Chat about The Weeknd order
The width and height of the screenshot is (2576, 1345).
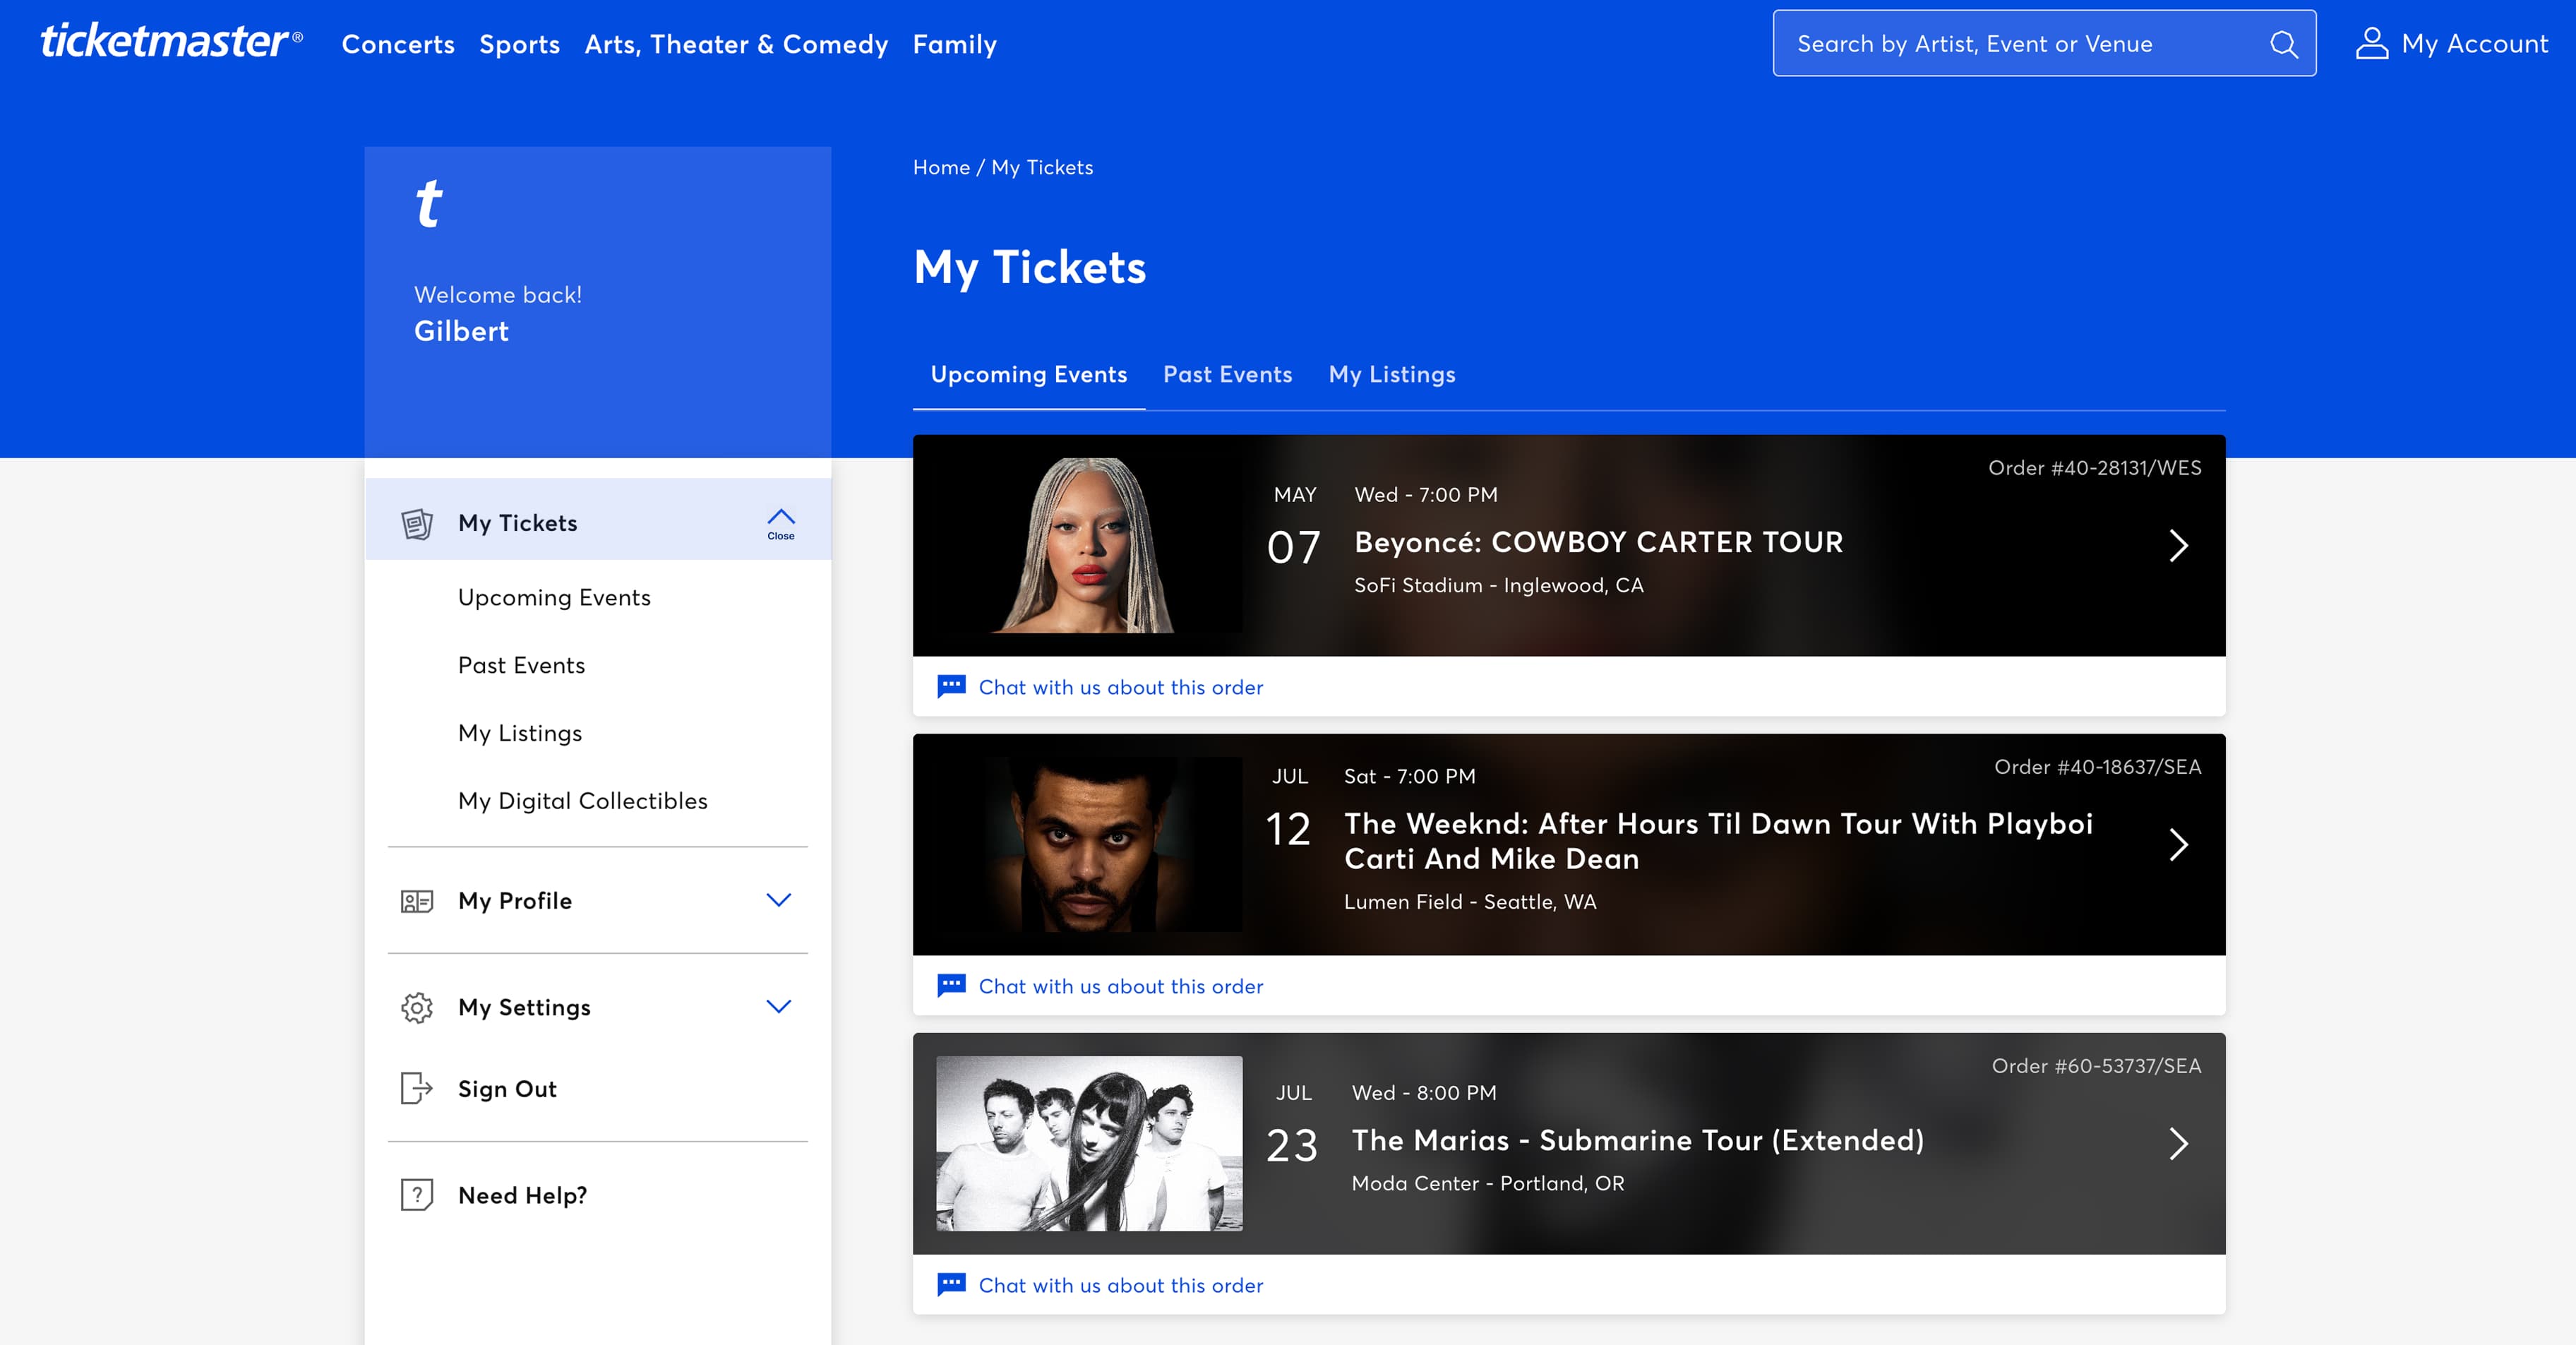click(x=1120, y=986)
